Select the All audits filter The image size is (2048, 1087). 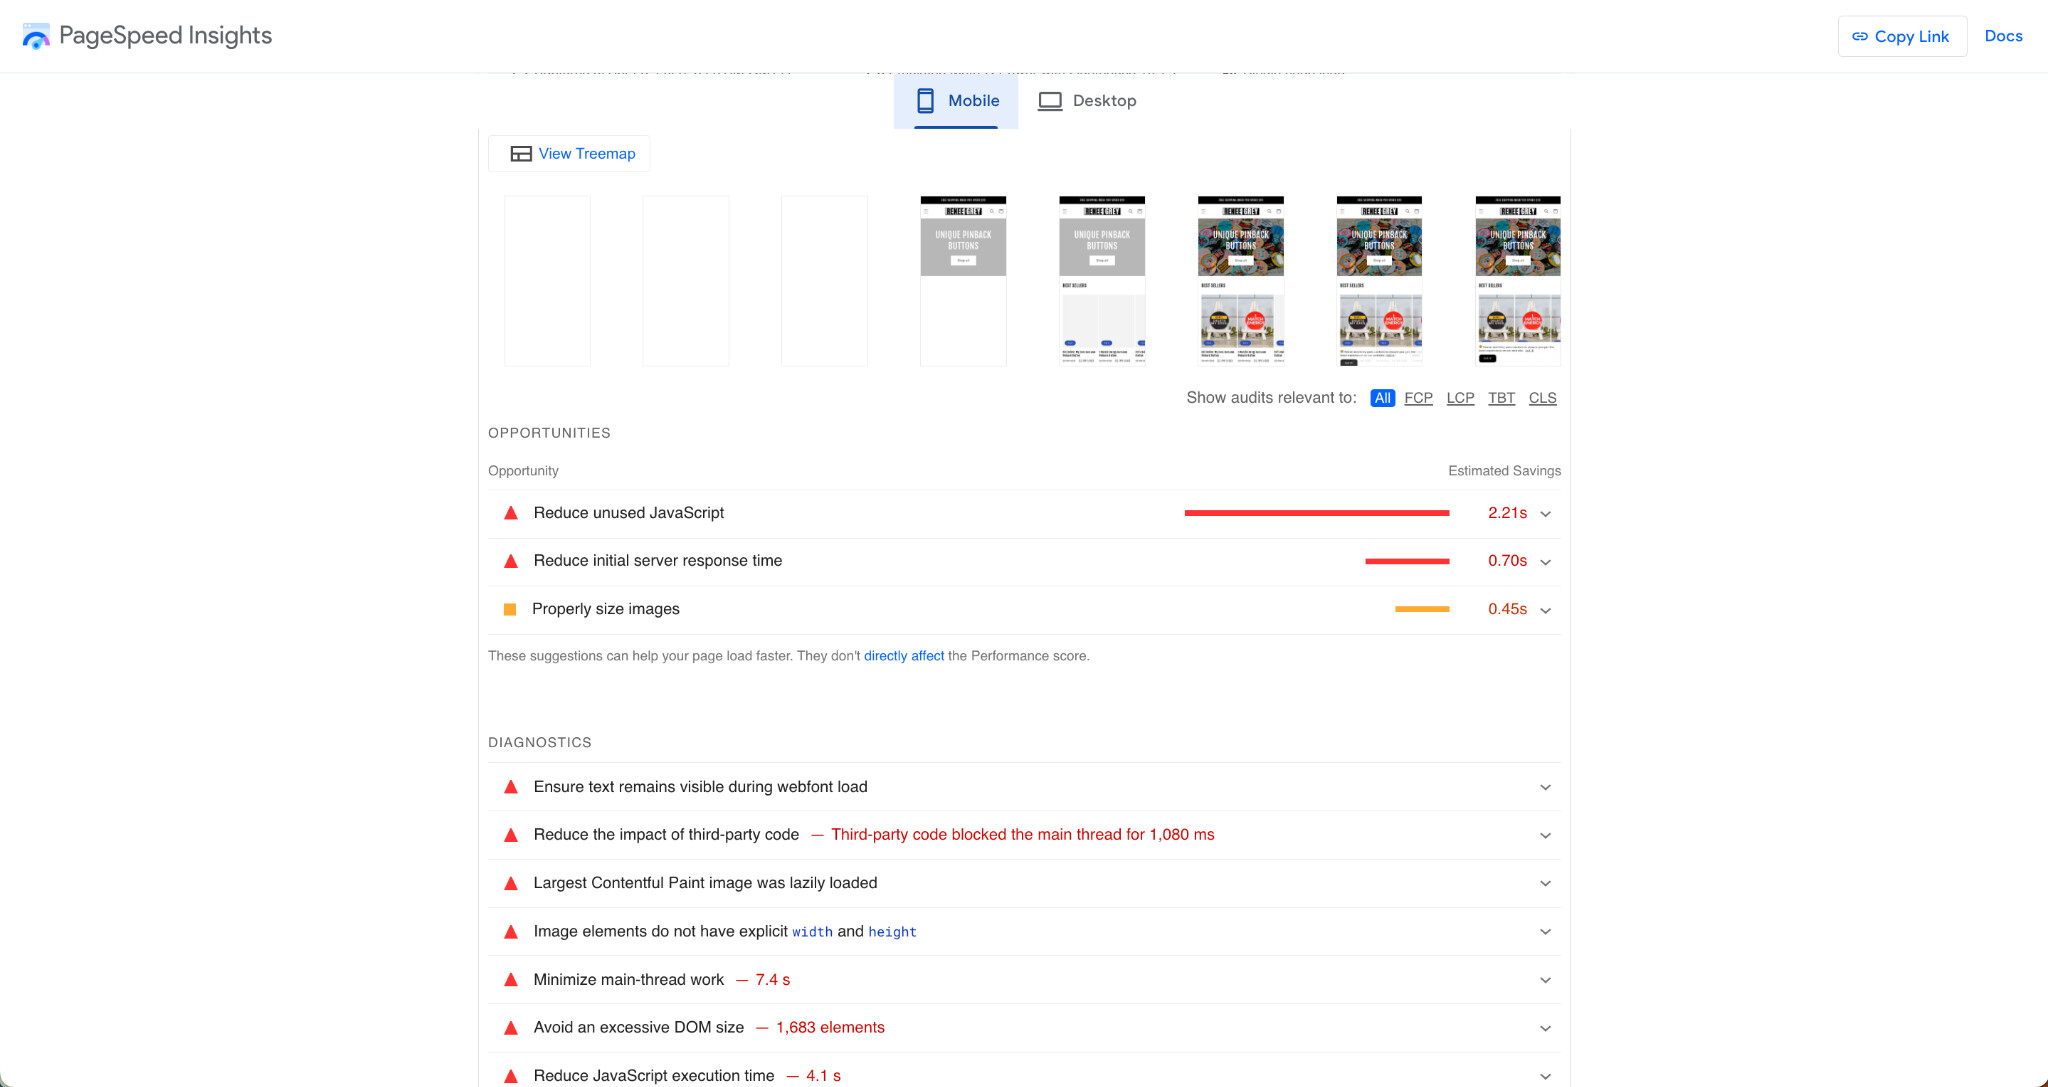(x=1382, y=398)
